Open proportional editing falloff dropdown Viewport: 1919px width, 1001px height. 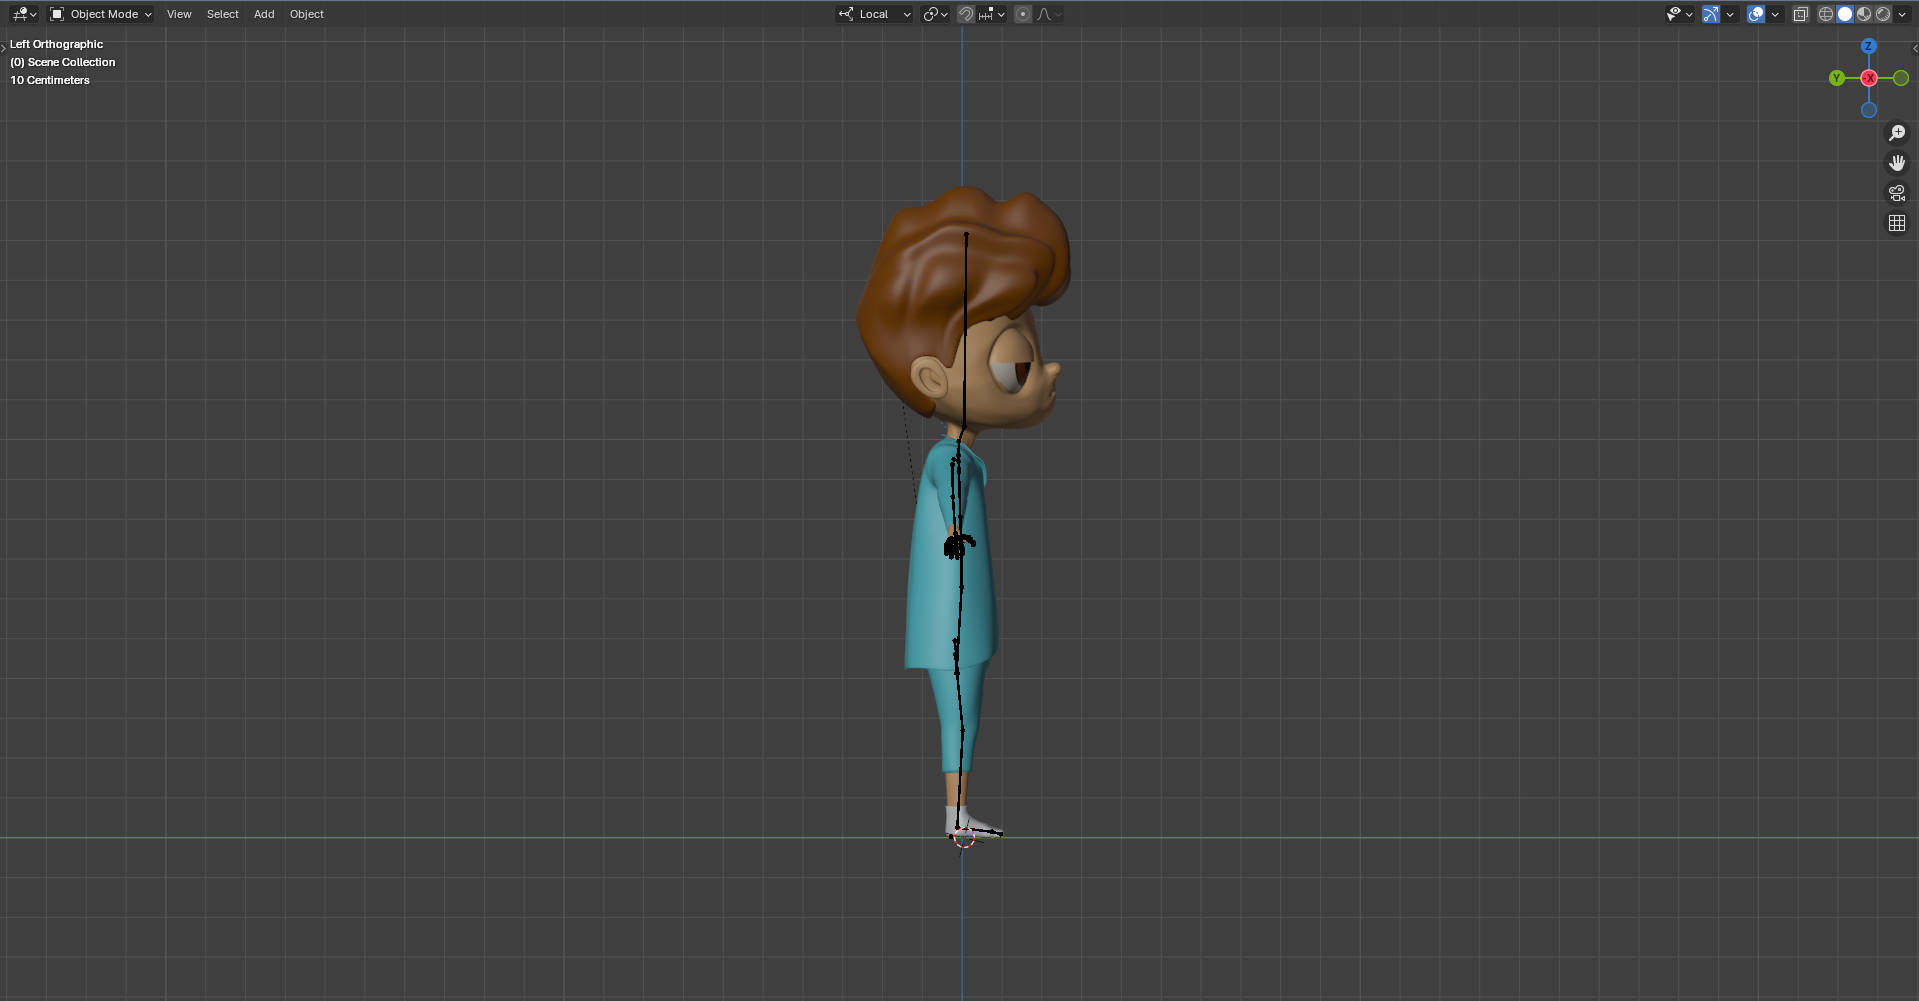coord(1049,14)
